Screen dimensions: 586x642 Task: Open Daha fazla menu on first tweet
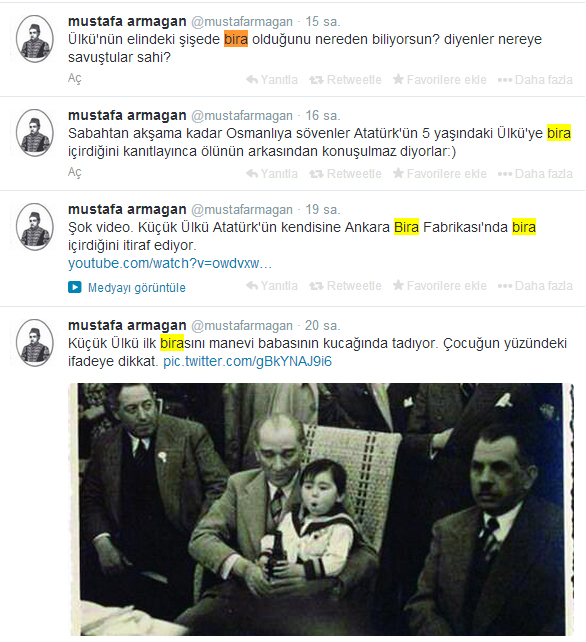coord(535,79)
